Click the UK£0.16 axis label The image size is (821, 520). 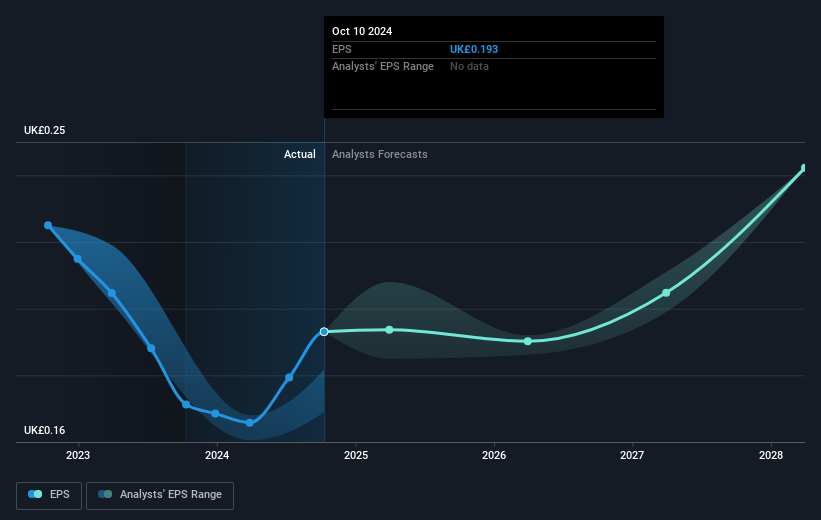45,430
